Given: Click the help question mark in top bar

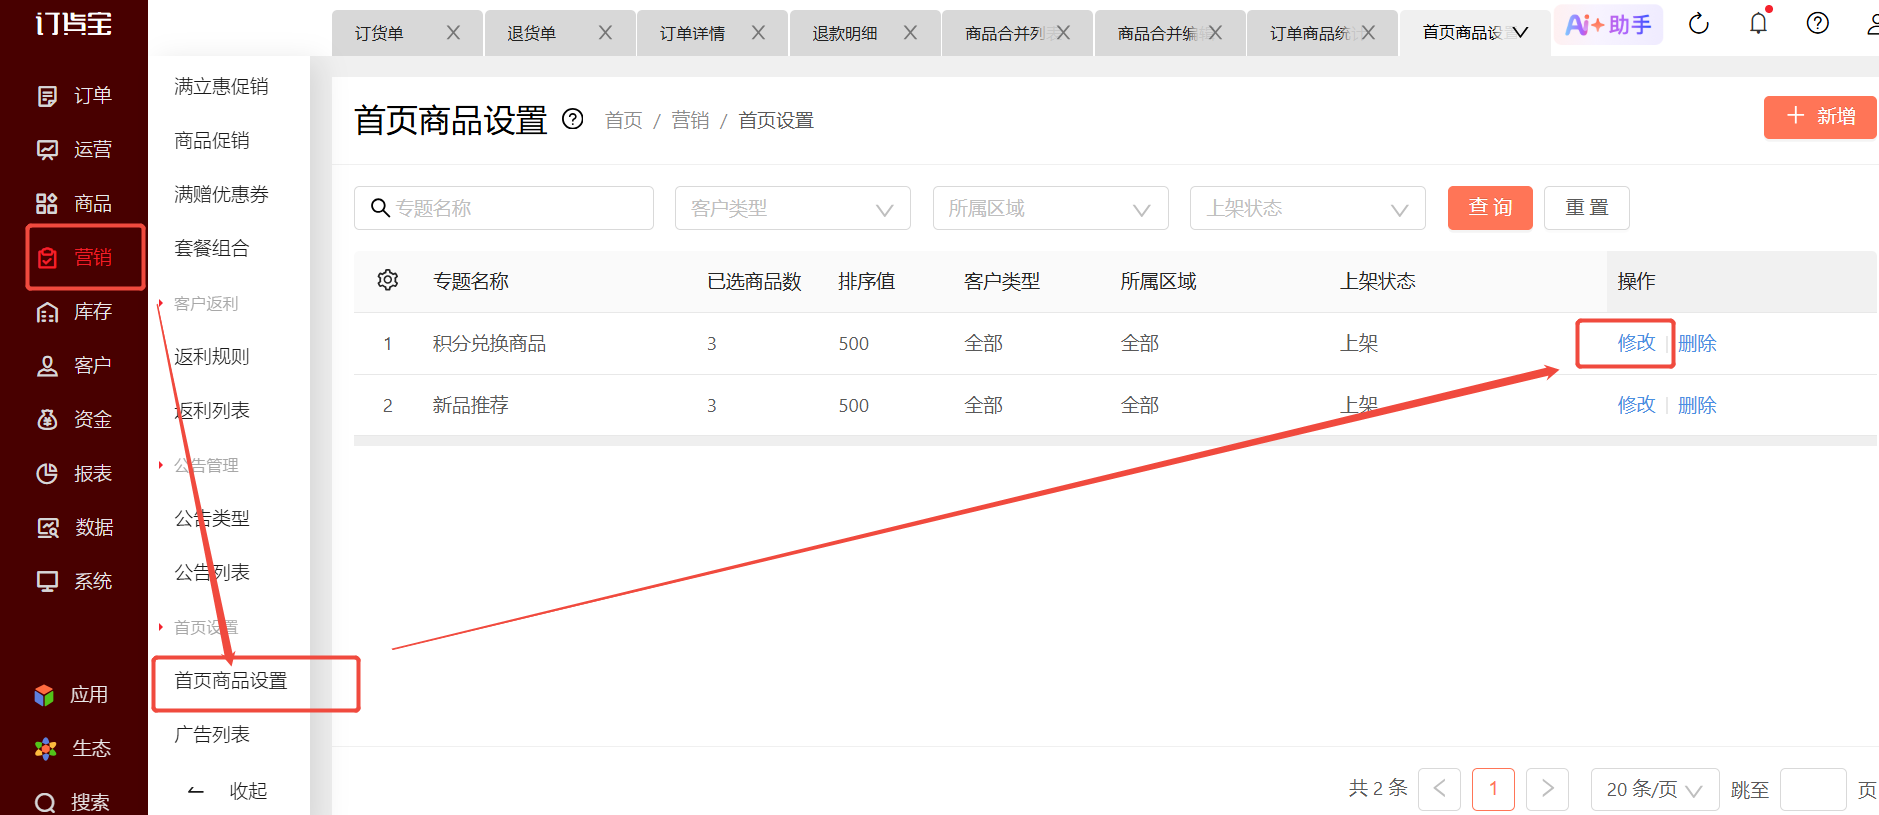Looking at the screenshot, I should [x=1818, y=24].
